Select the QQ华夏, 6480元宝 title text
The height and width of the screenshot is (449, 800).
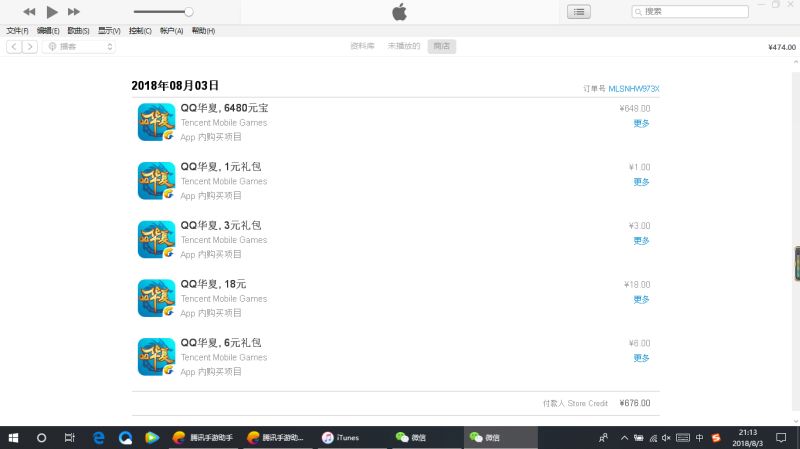tap(224, 108)
